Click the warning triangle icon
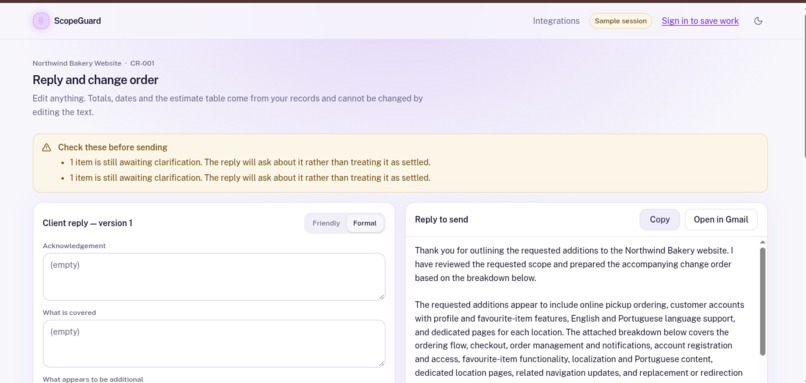 tap(46, 148)
